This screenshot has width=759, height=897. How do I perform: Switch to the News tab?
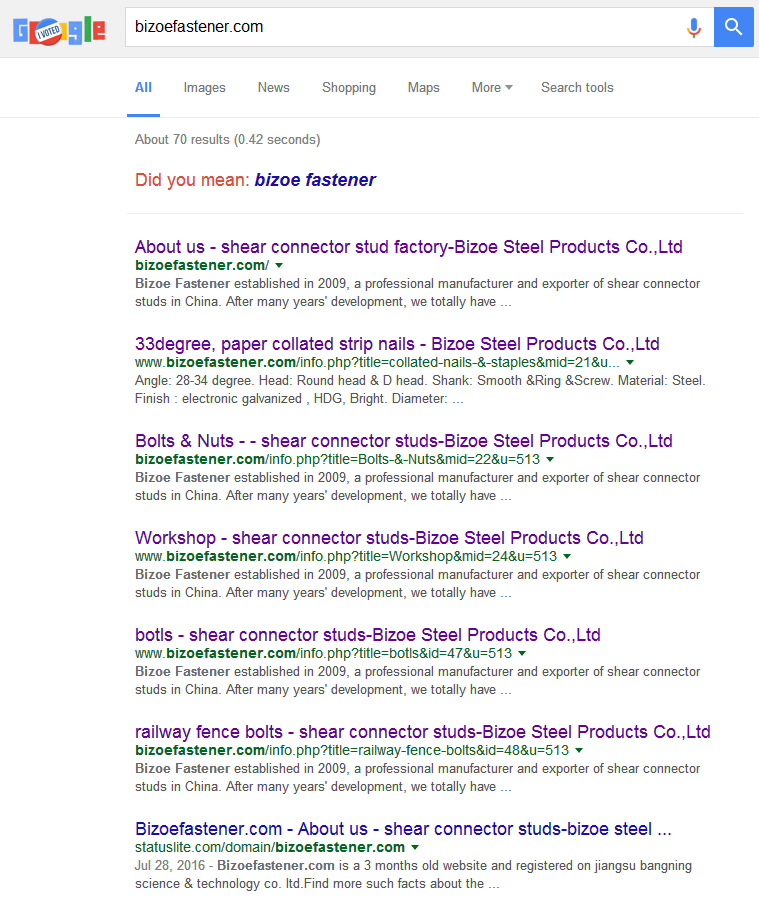pos(273,88)
